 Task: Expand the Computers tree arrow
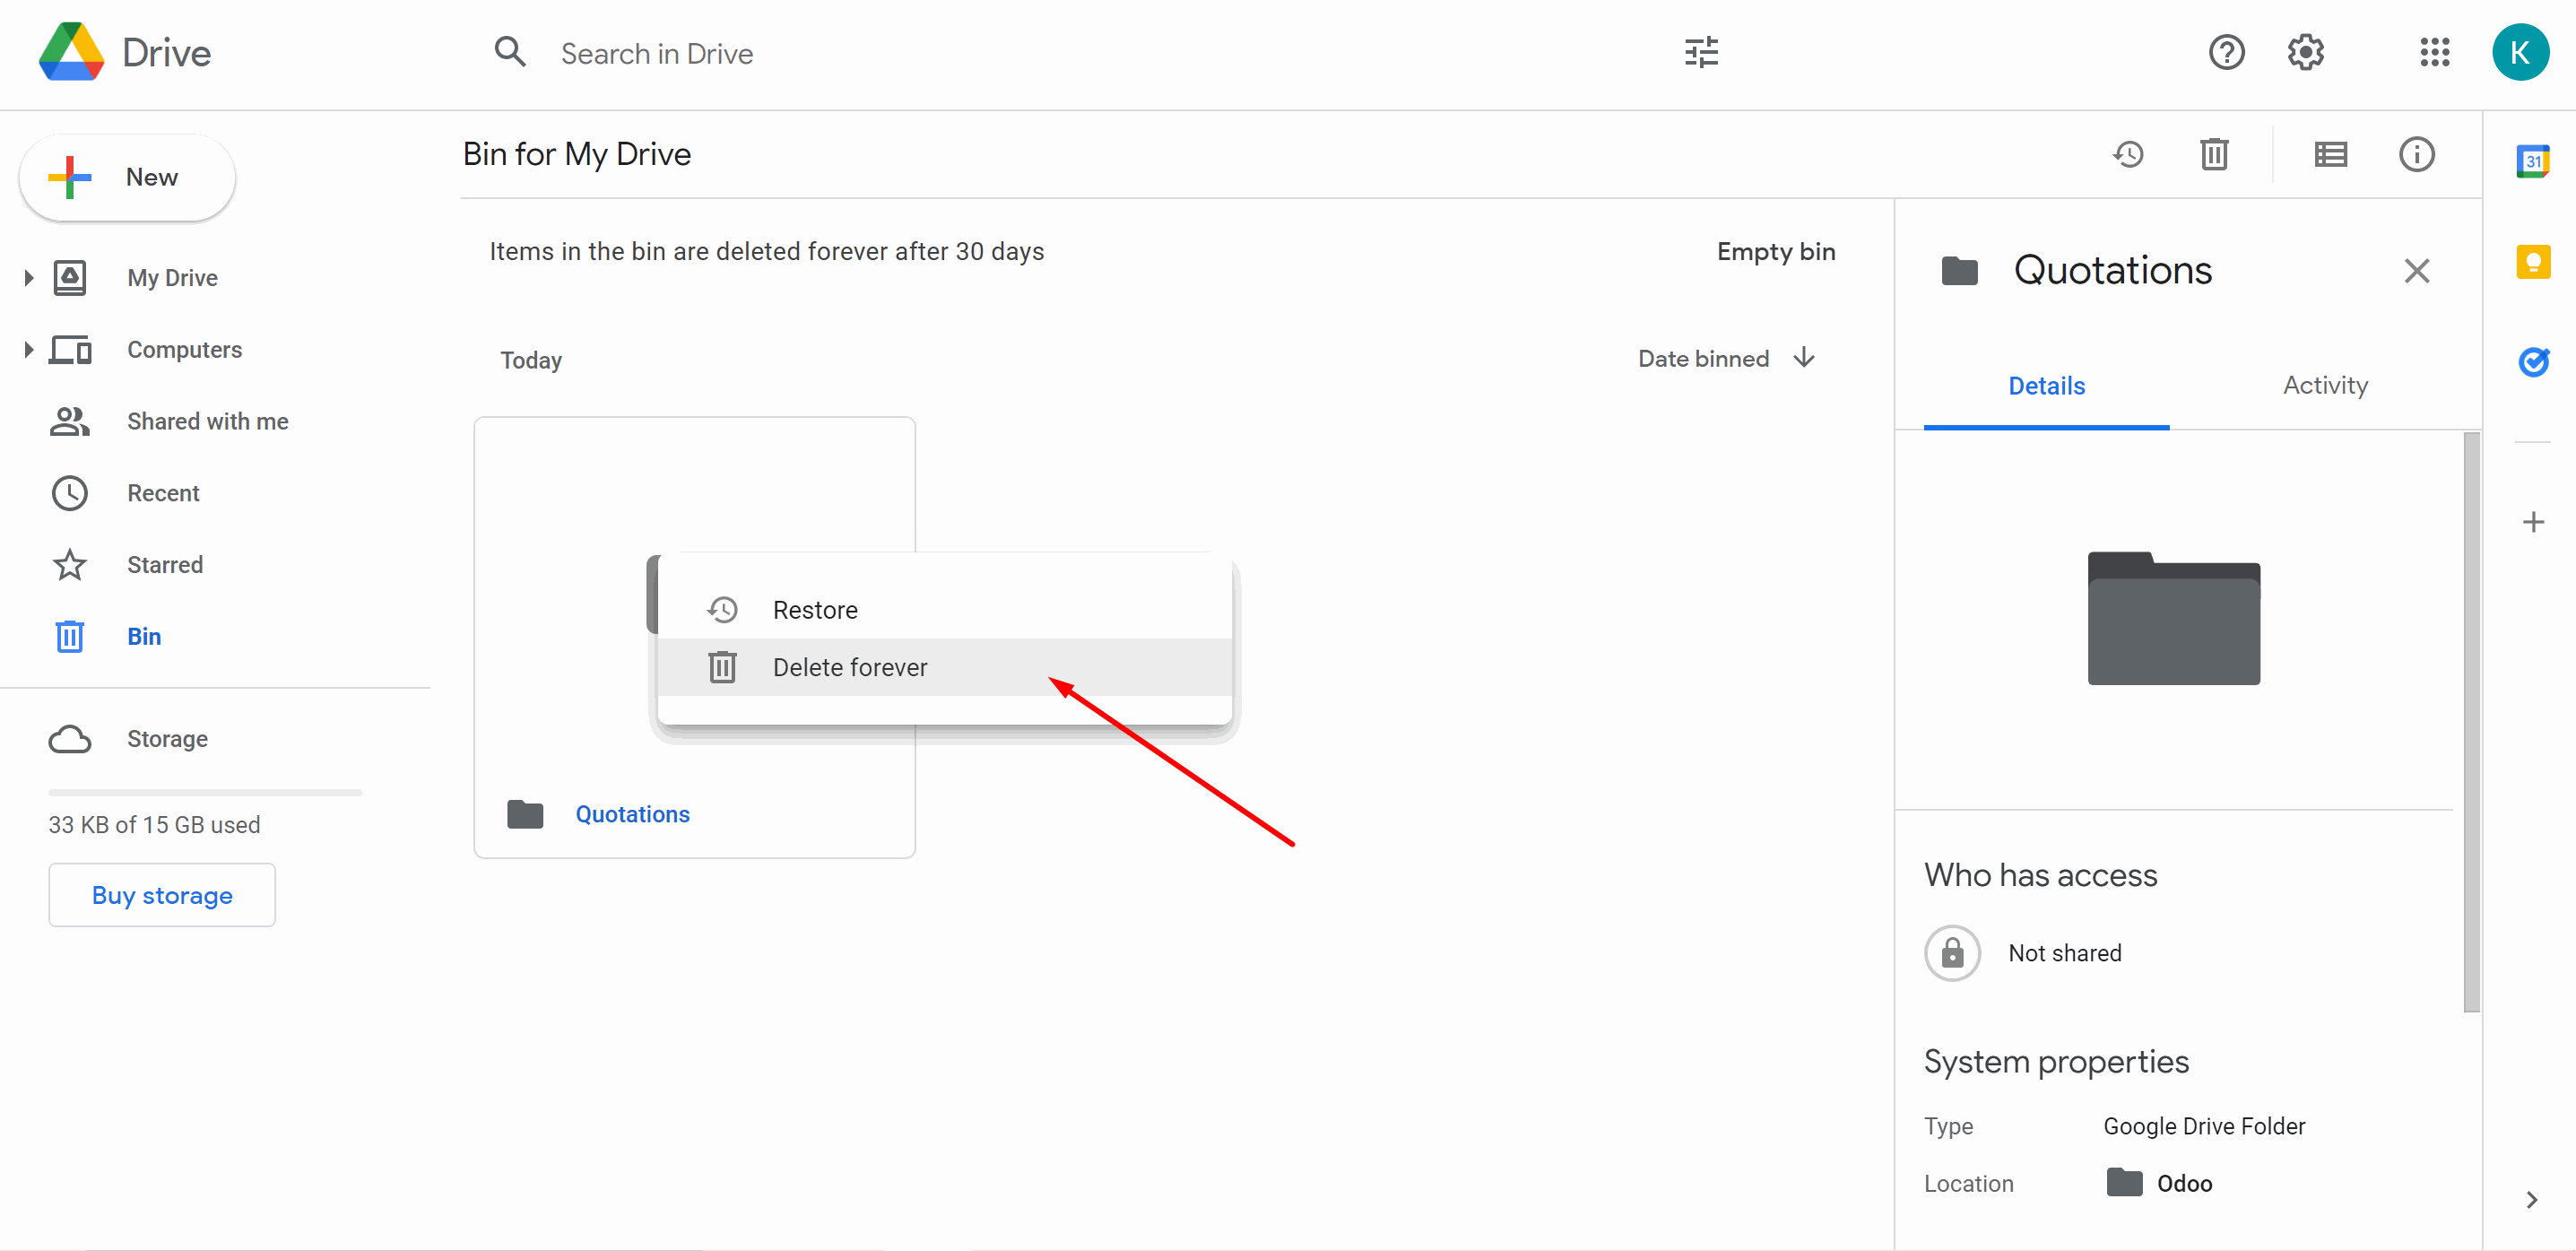(x=28, y=350)
